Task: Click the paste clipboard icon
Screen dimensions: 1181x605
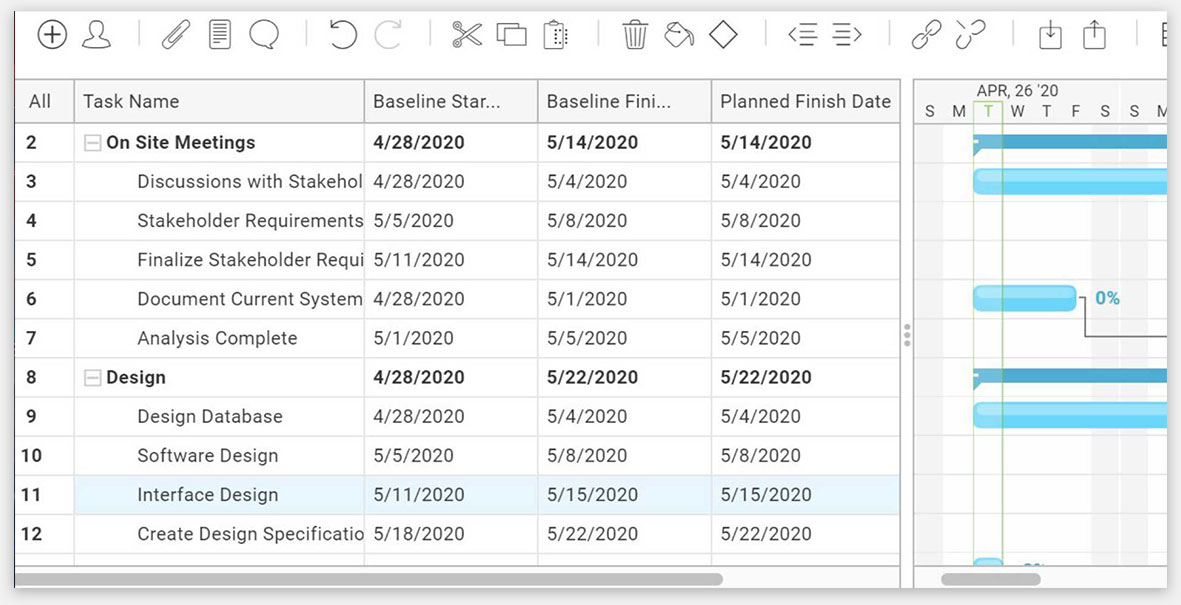Action: tap(555, 35)
